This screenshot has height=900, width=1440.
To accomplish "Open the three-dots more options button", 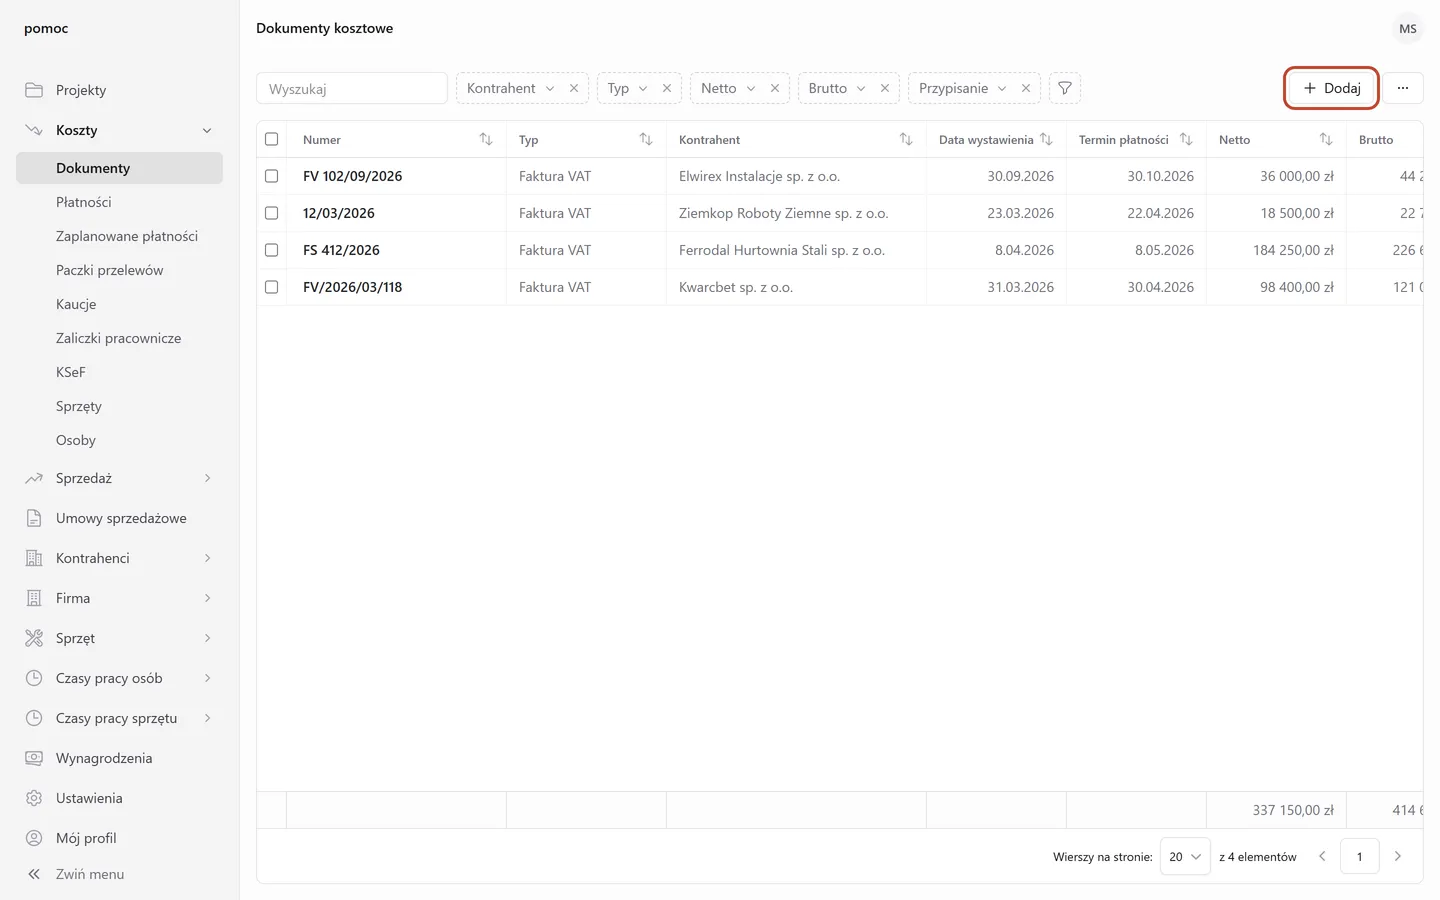I will coord(1403,88).
